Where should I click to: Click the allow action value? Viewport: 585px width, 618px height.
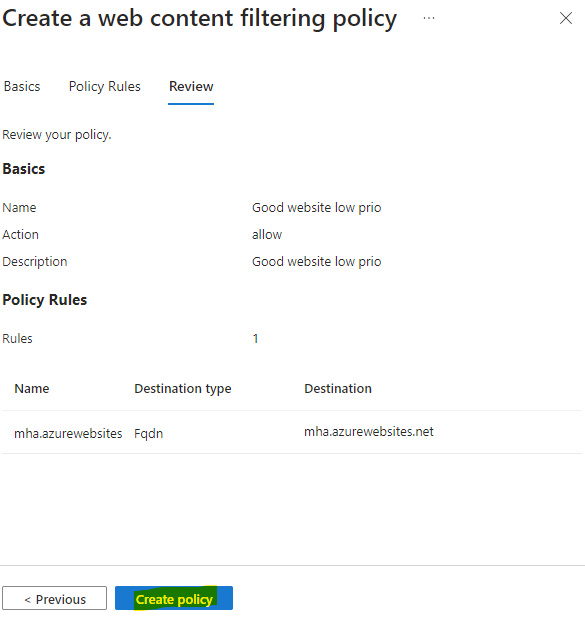click(x=267, y=235)
